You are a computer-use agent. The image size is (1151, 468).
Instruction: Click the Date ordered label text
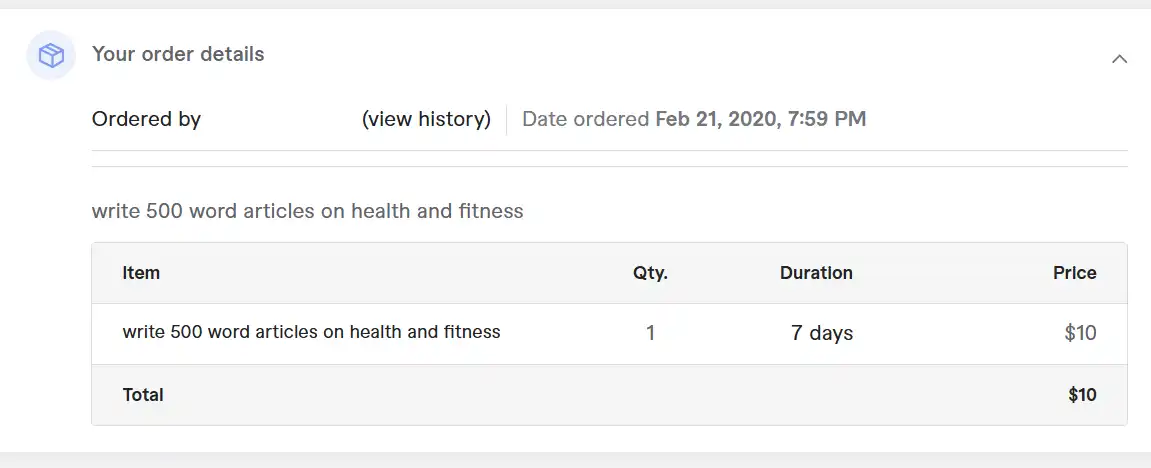[x=586, y=119]
